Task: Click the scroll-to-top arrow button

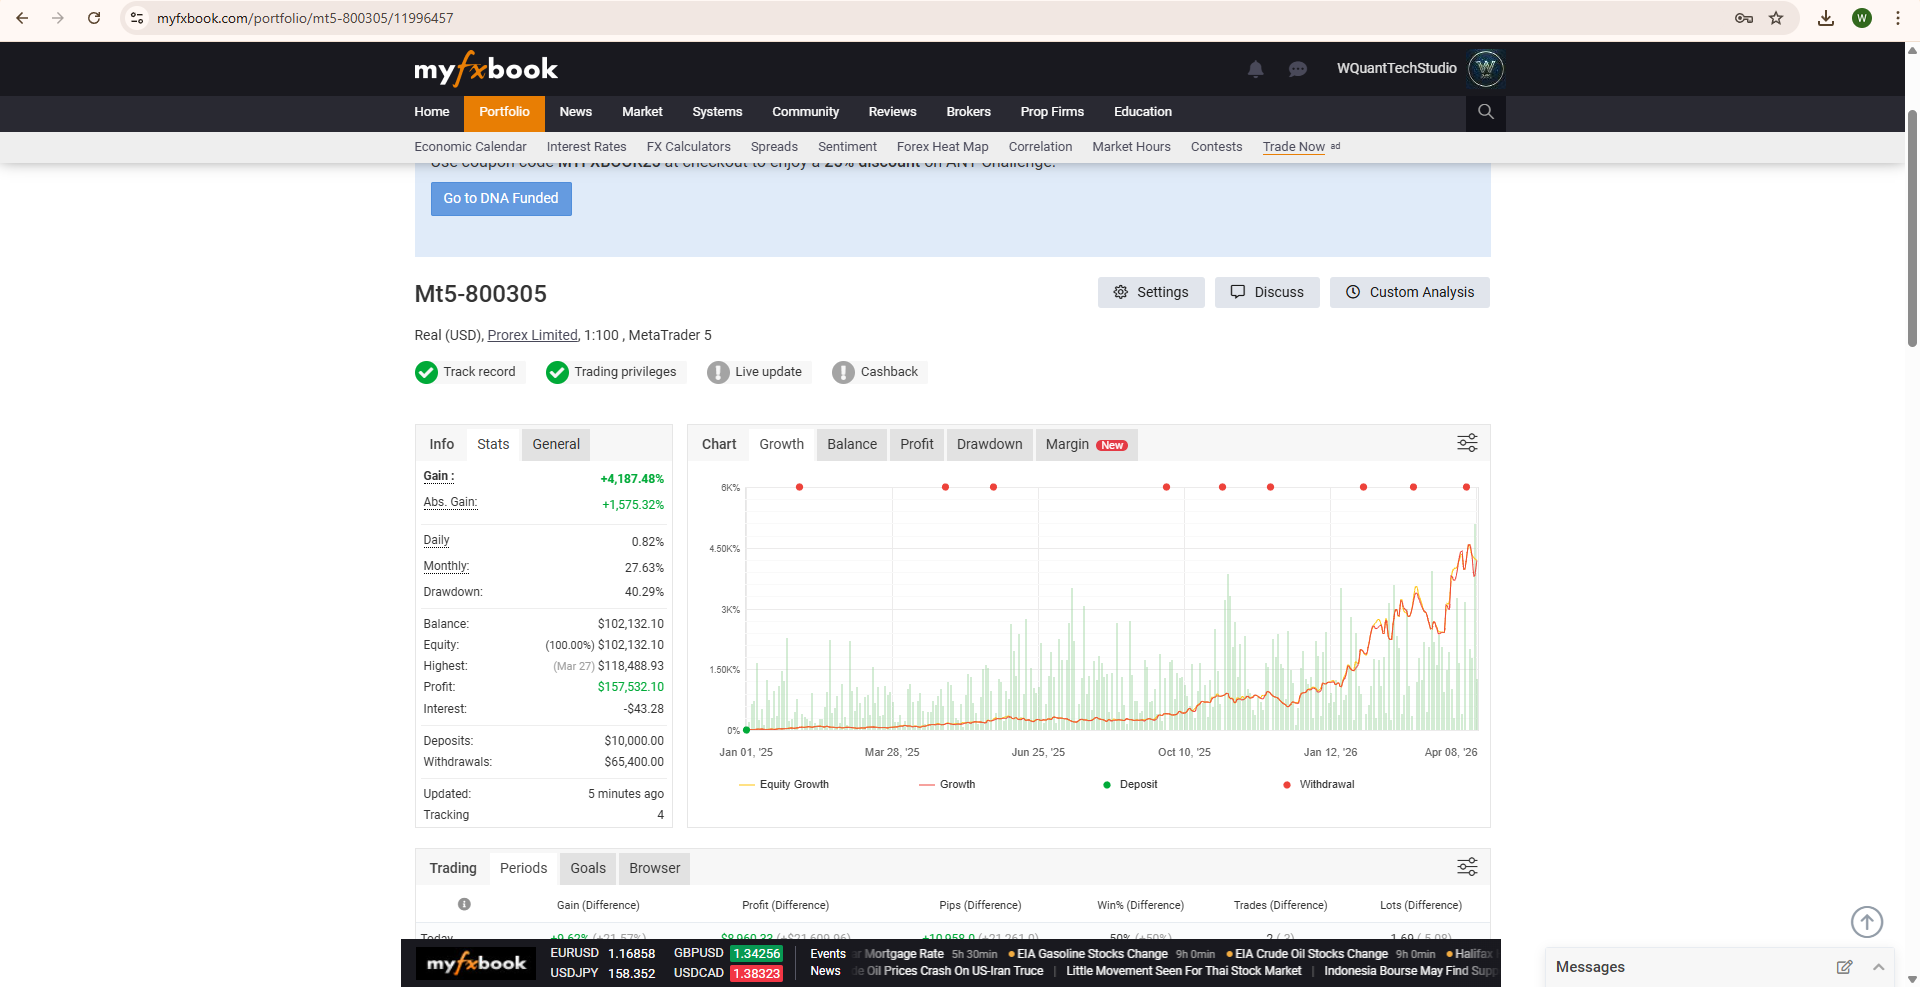Action: pyautogui.click(x=1867, y=922)
